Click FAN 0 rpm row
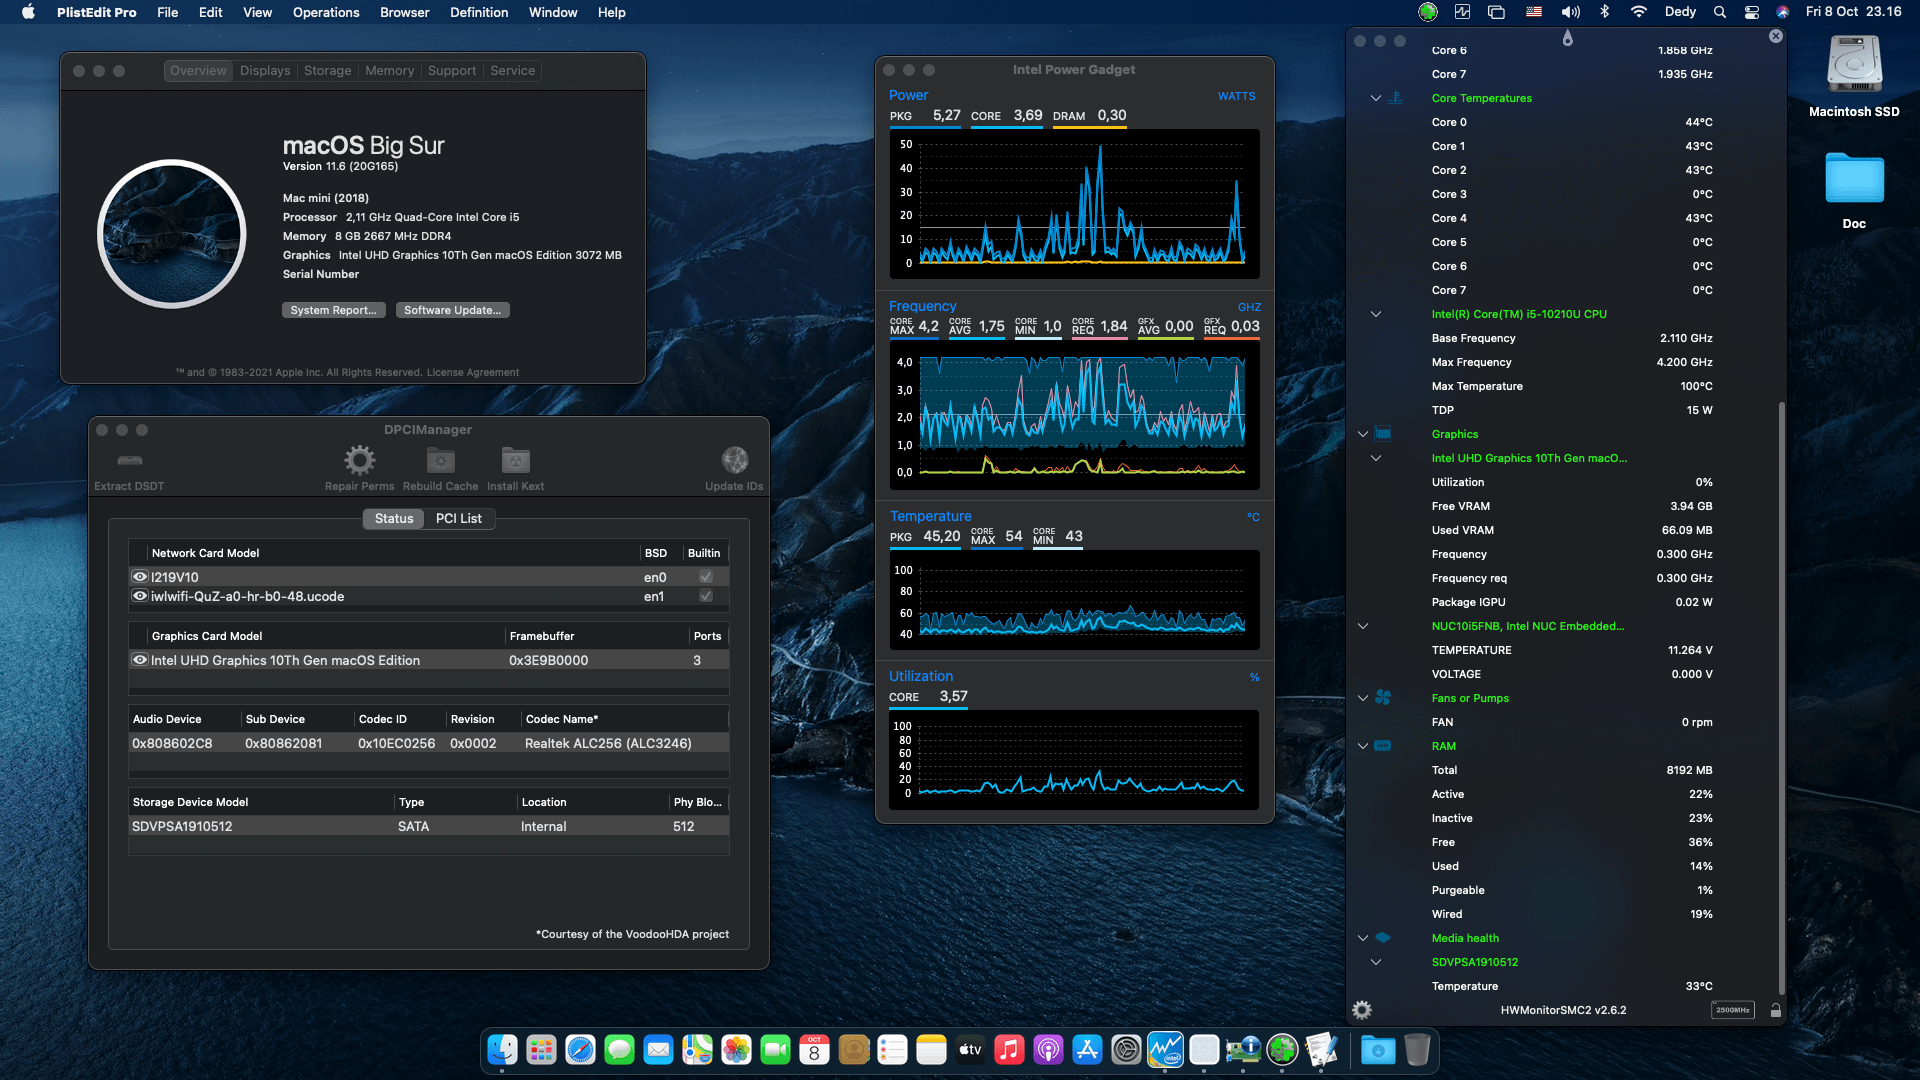The image size is (1920, 1080). point(1572,722)
